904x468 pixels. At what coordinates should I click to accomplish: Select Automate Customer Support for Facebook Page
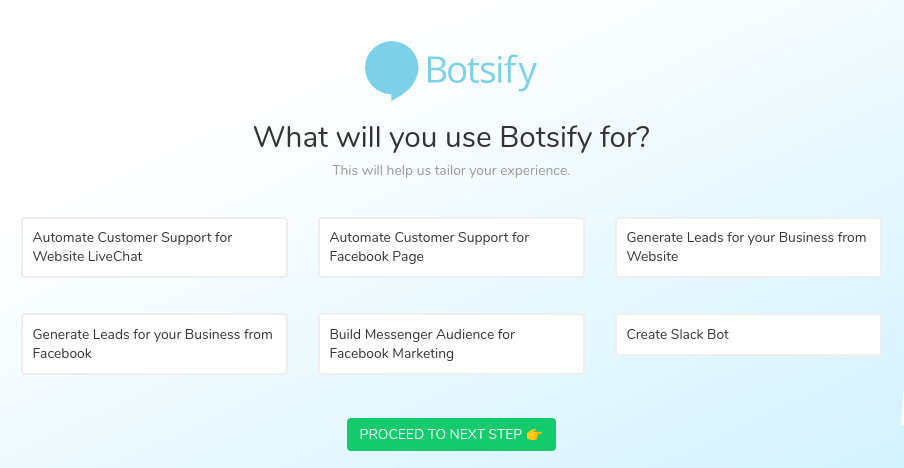coord(451,247)
